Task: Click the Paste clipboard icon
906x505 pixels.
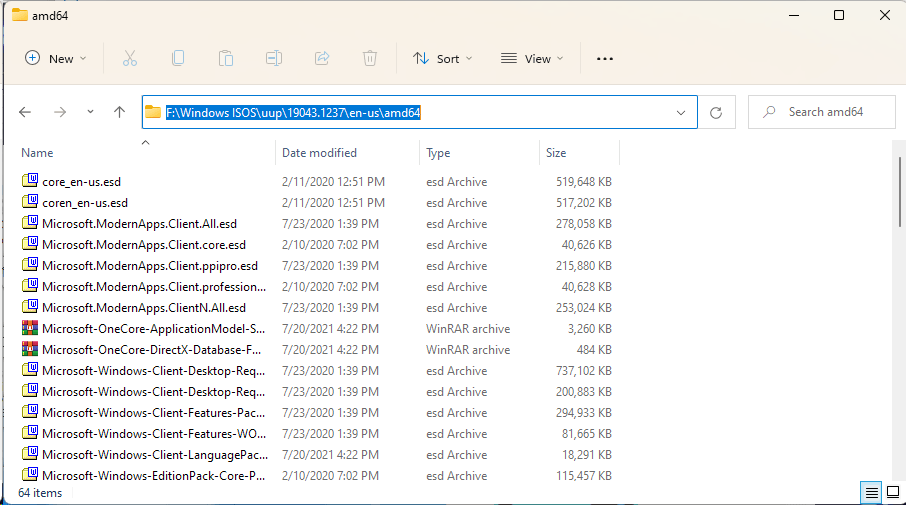Action: (x=225, y=58)
